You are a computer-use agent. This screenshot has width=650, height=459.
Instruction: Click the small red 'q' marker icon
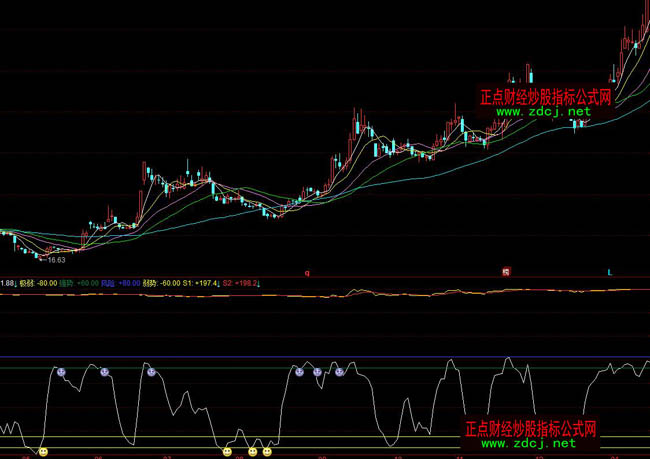point(308,271)
